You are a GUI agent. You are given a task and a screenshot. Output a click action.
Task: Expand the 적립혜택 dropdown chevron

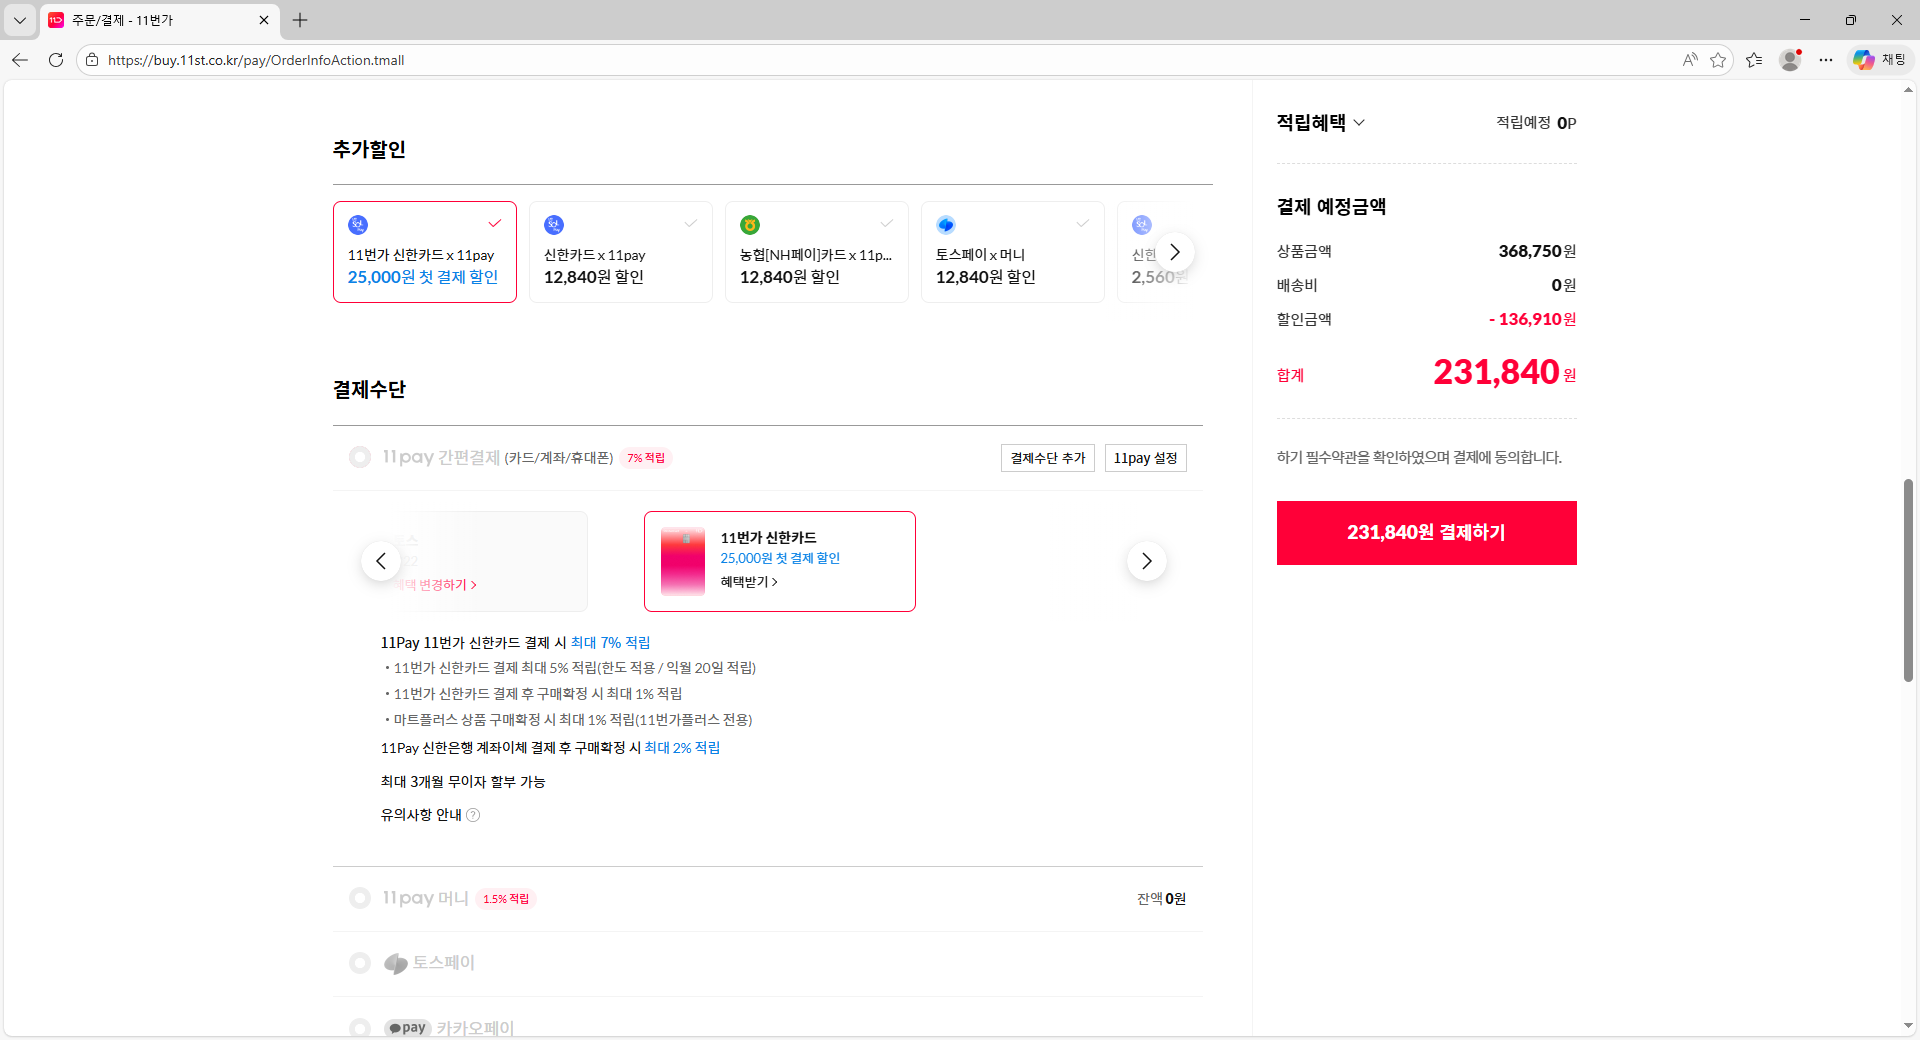(1359, 123)
